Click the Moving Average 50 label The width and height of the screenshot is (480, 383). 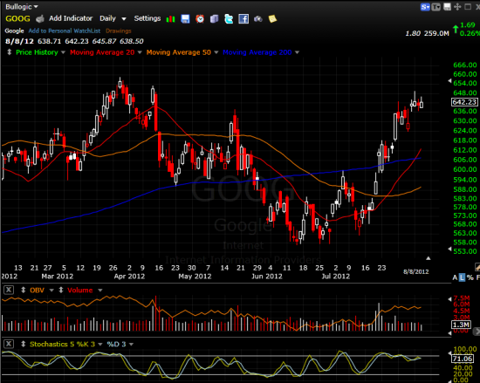click(179, 52)
